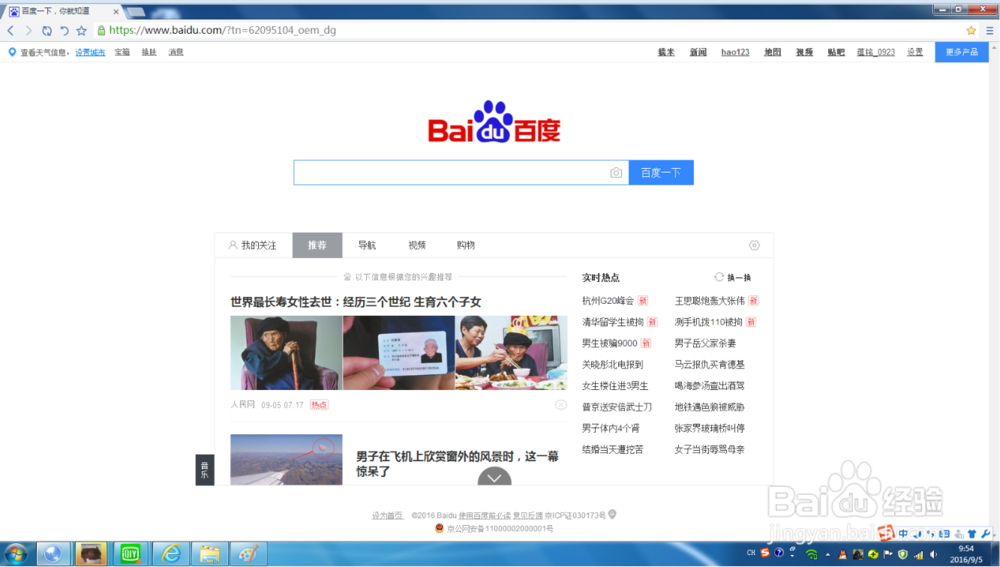Open the 消息 messages link
Screen dimensions: 1000x567
tap(175, 52)
